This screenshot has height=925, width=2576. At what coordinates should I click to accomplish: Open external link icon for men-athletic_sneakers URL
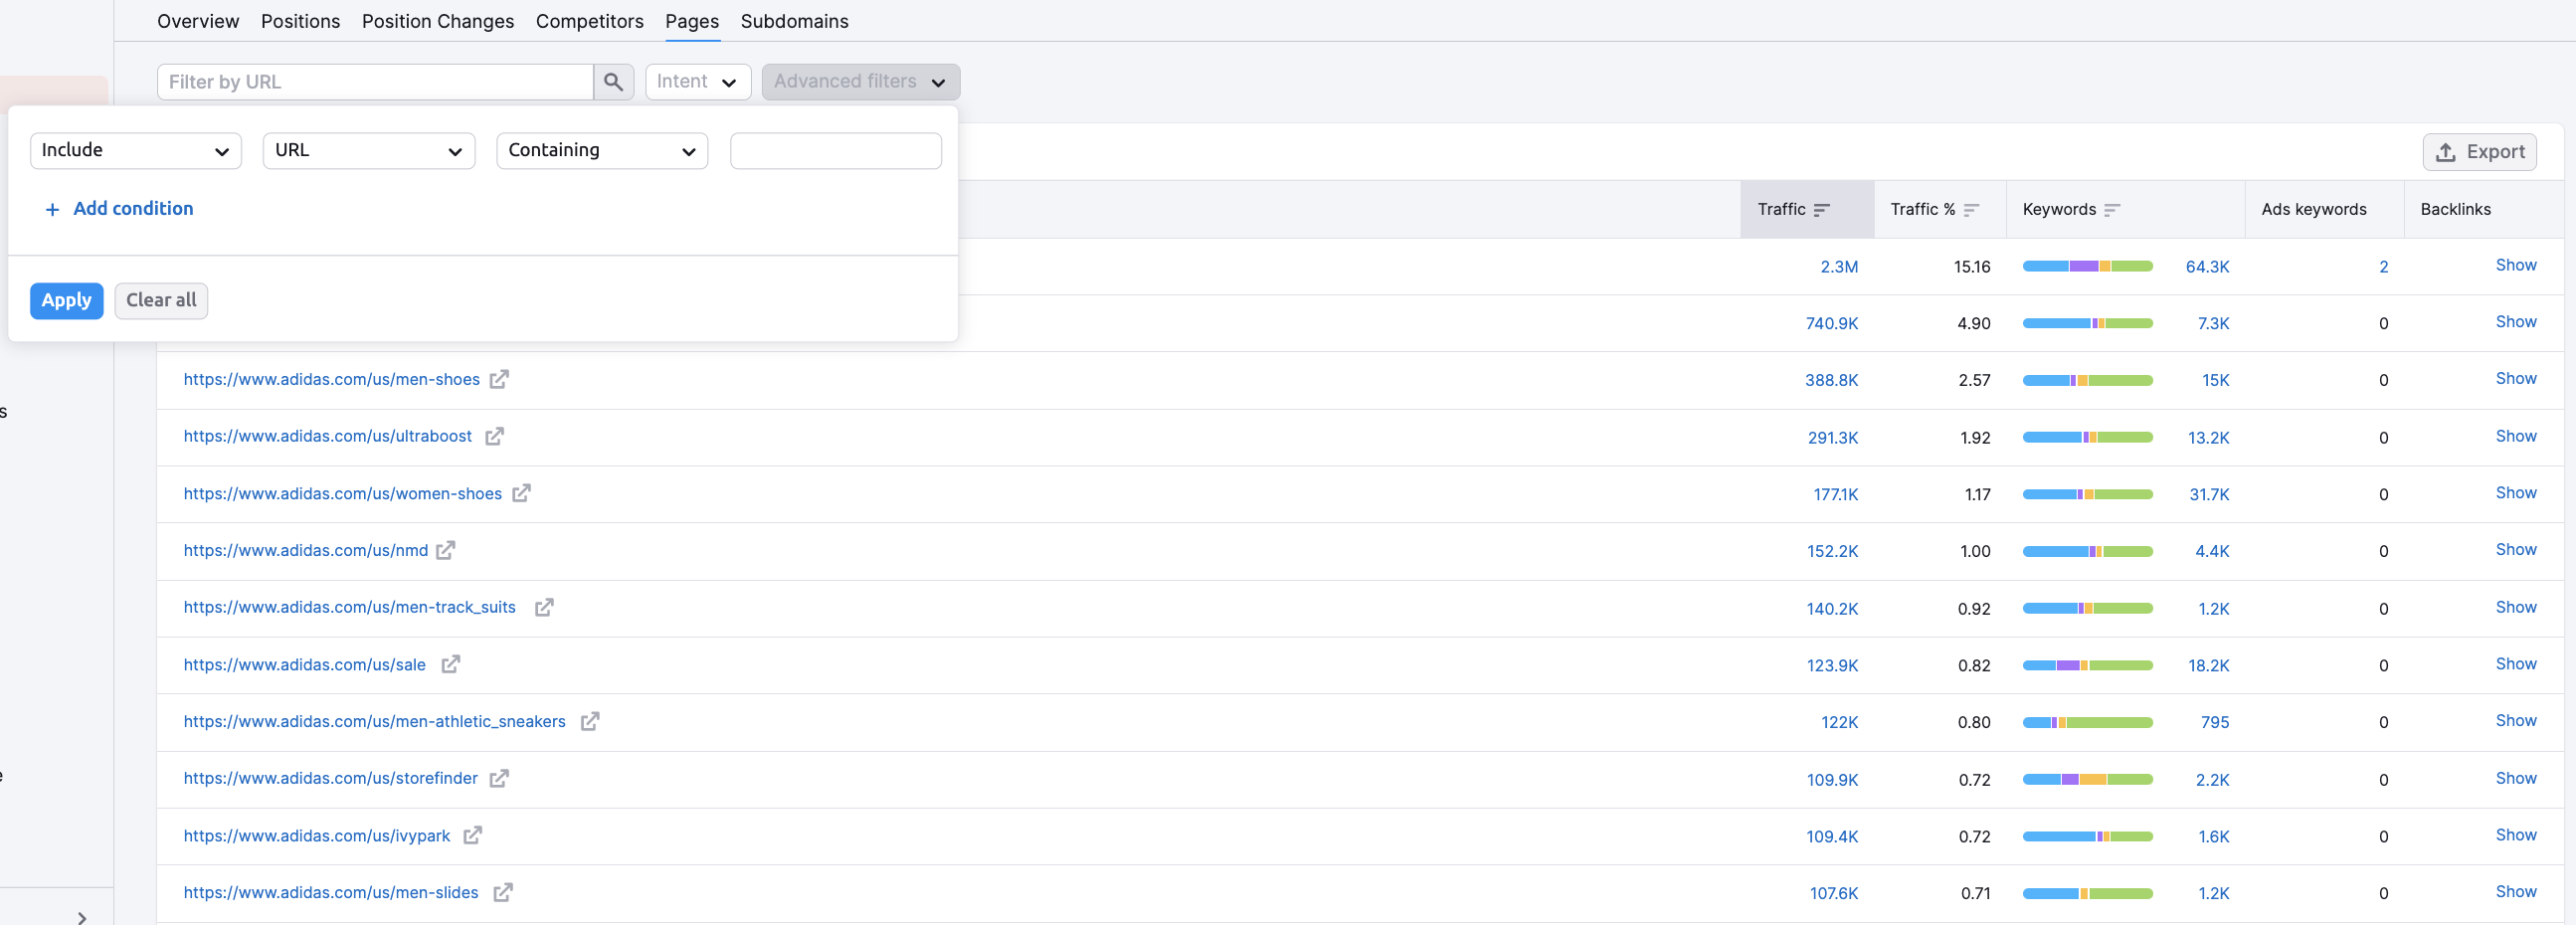(x=590, y=721)
